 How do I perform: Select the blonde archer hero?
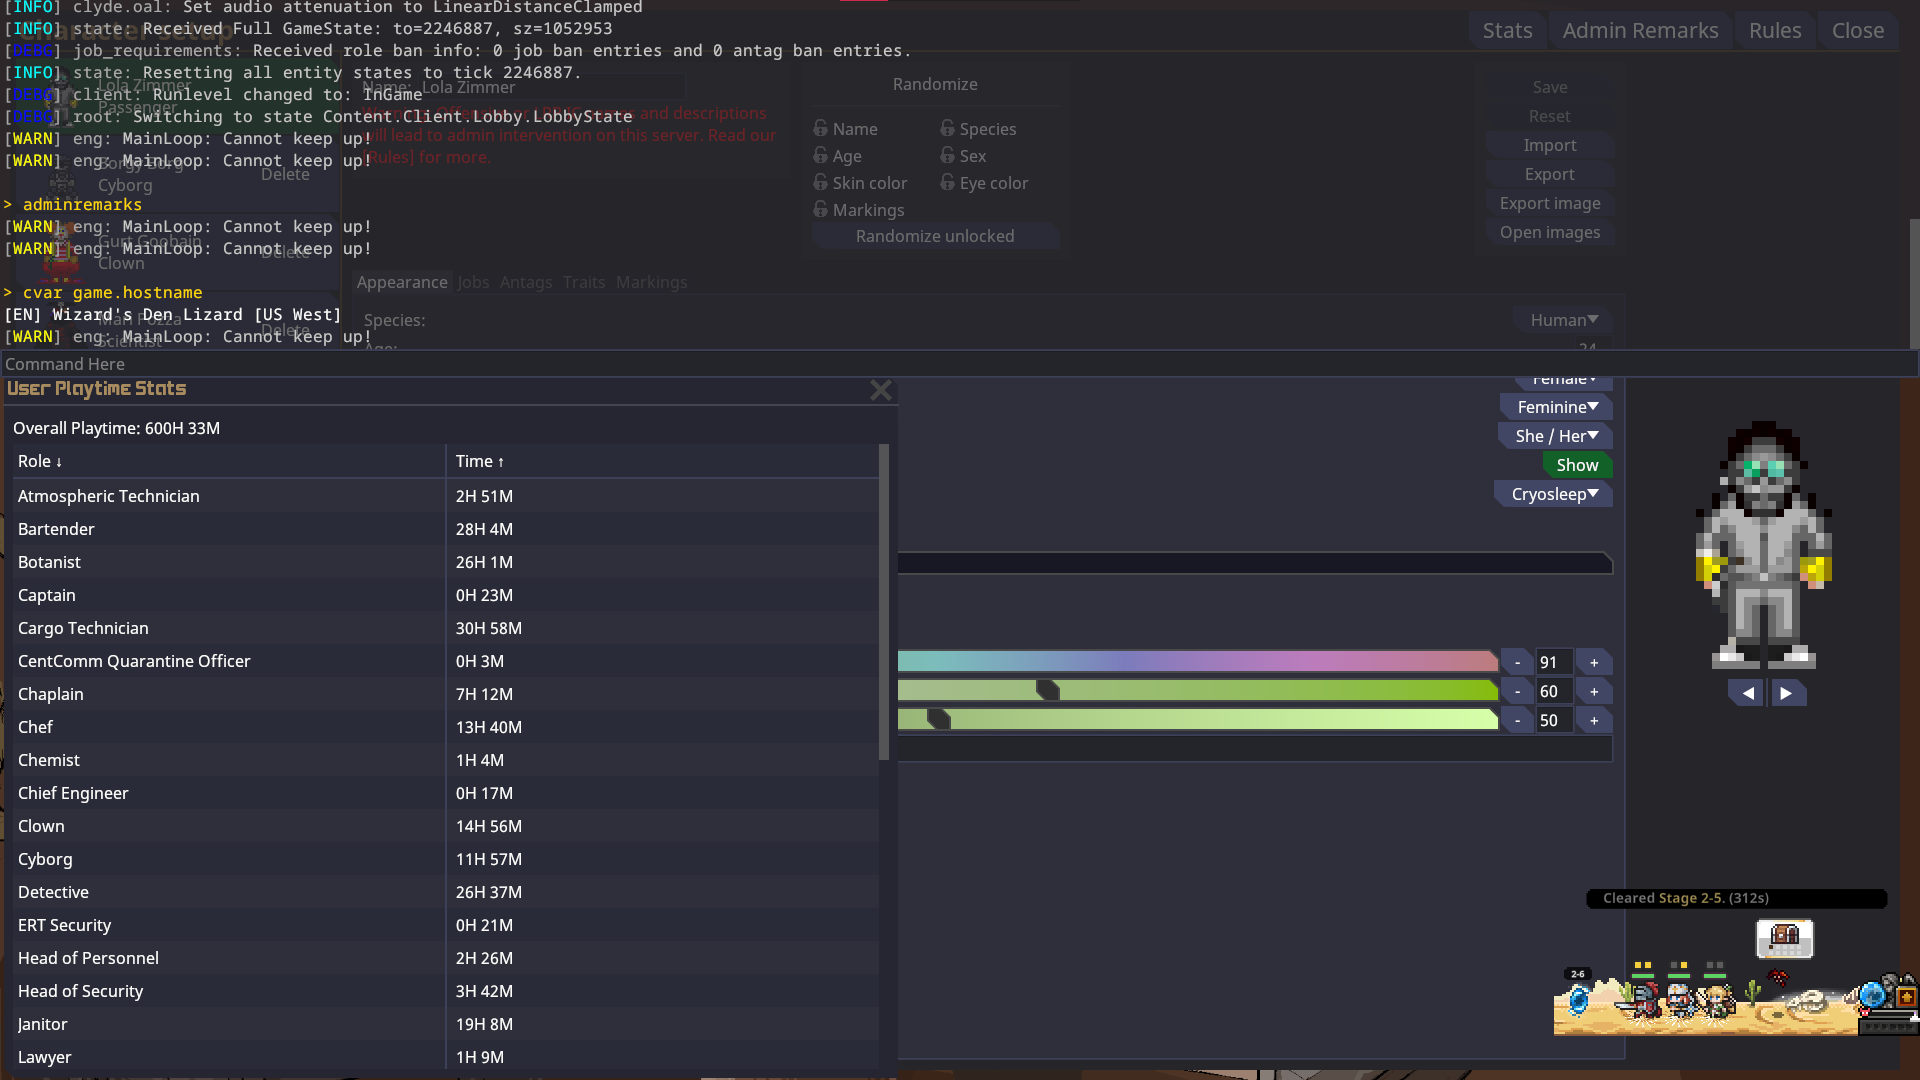point(1716,1000)
